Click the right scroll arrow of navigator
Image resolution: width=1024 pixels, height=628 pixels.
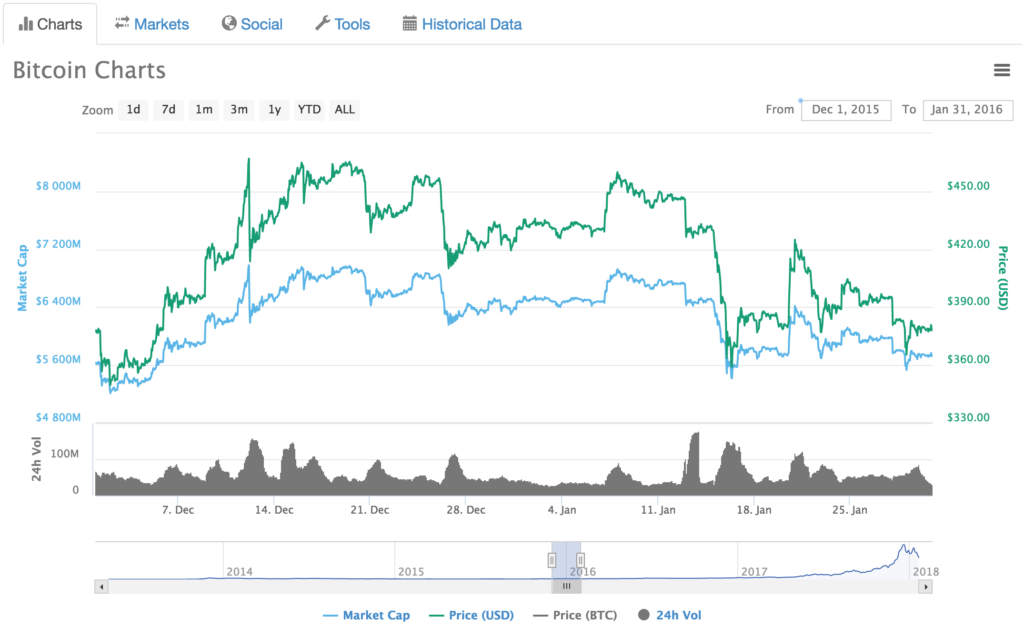(925, 586)
